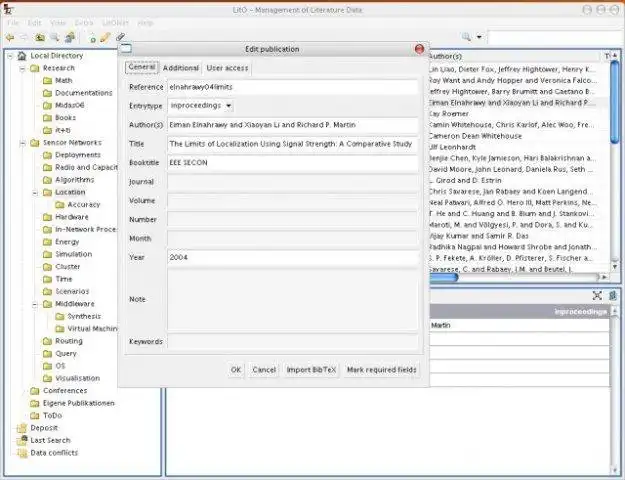Click the Deposit folder icon in the tree
The height and width of the screenshot is (480, 625).
tap(22, 428)
